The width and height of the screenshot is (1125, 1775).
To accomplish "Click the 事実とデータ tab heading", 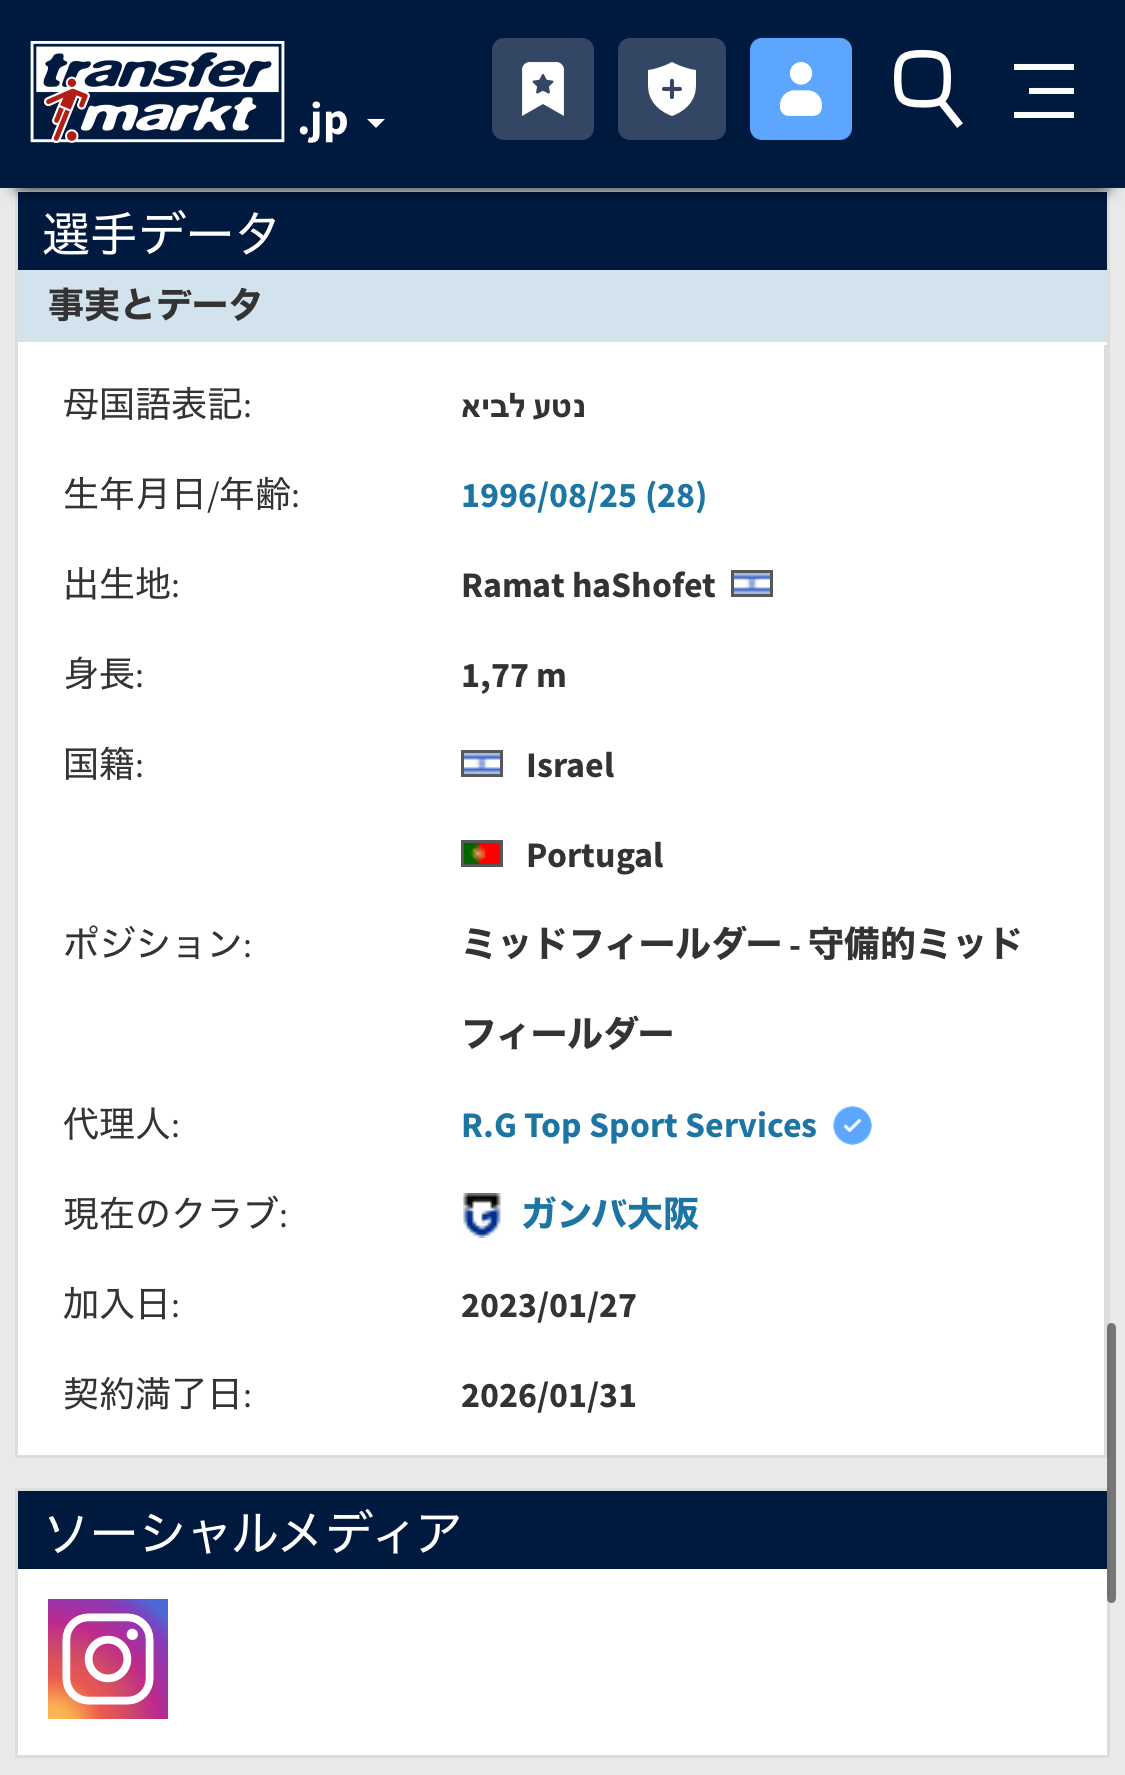I will (155, 305).
